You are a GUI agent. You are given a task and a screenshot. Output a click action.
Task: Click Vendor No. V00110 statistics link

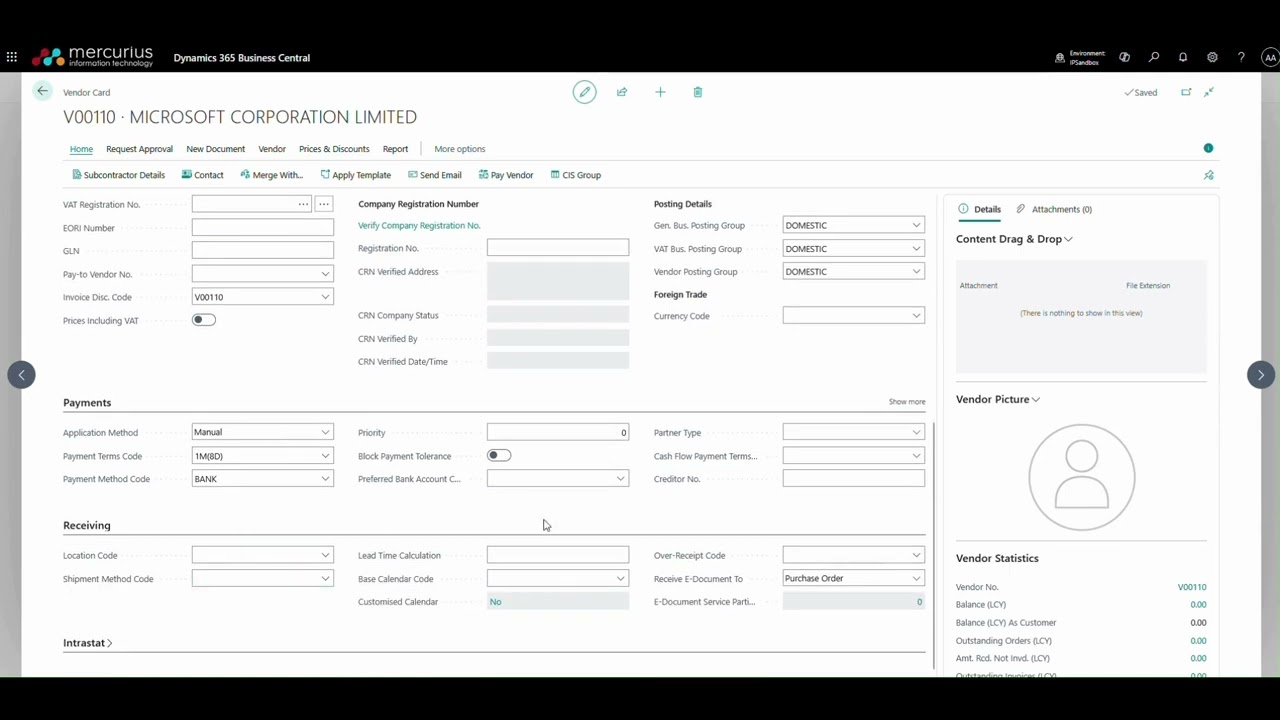pyautogui.click(x=1192, y=587)
